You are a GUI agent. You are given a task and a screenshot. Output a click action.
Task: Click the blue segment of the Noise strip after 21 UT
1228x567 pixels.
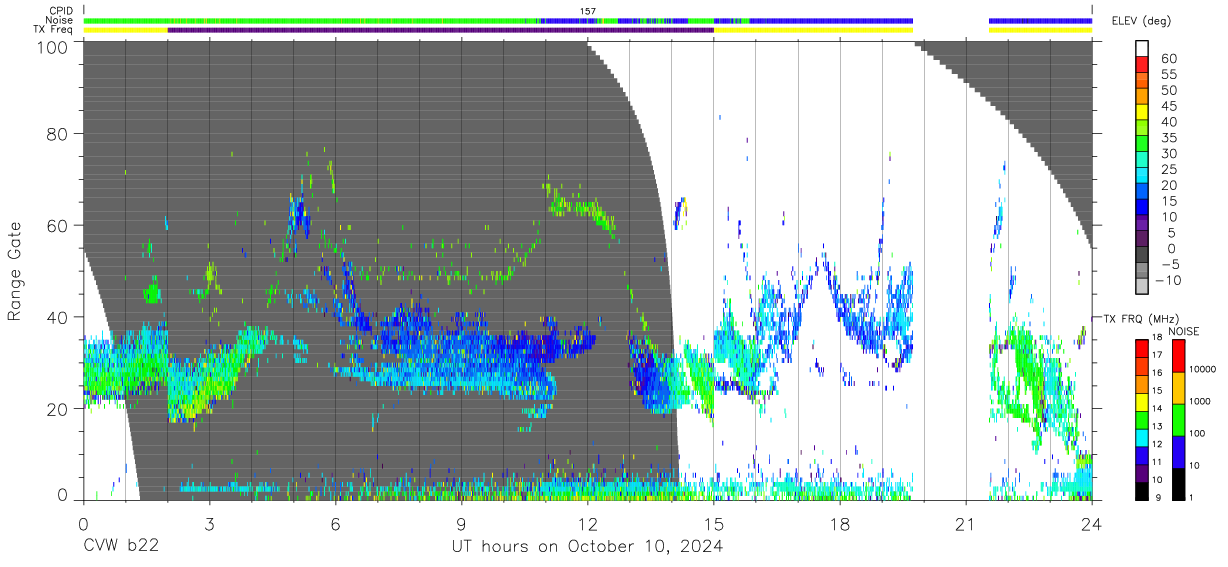(1040, 20)
